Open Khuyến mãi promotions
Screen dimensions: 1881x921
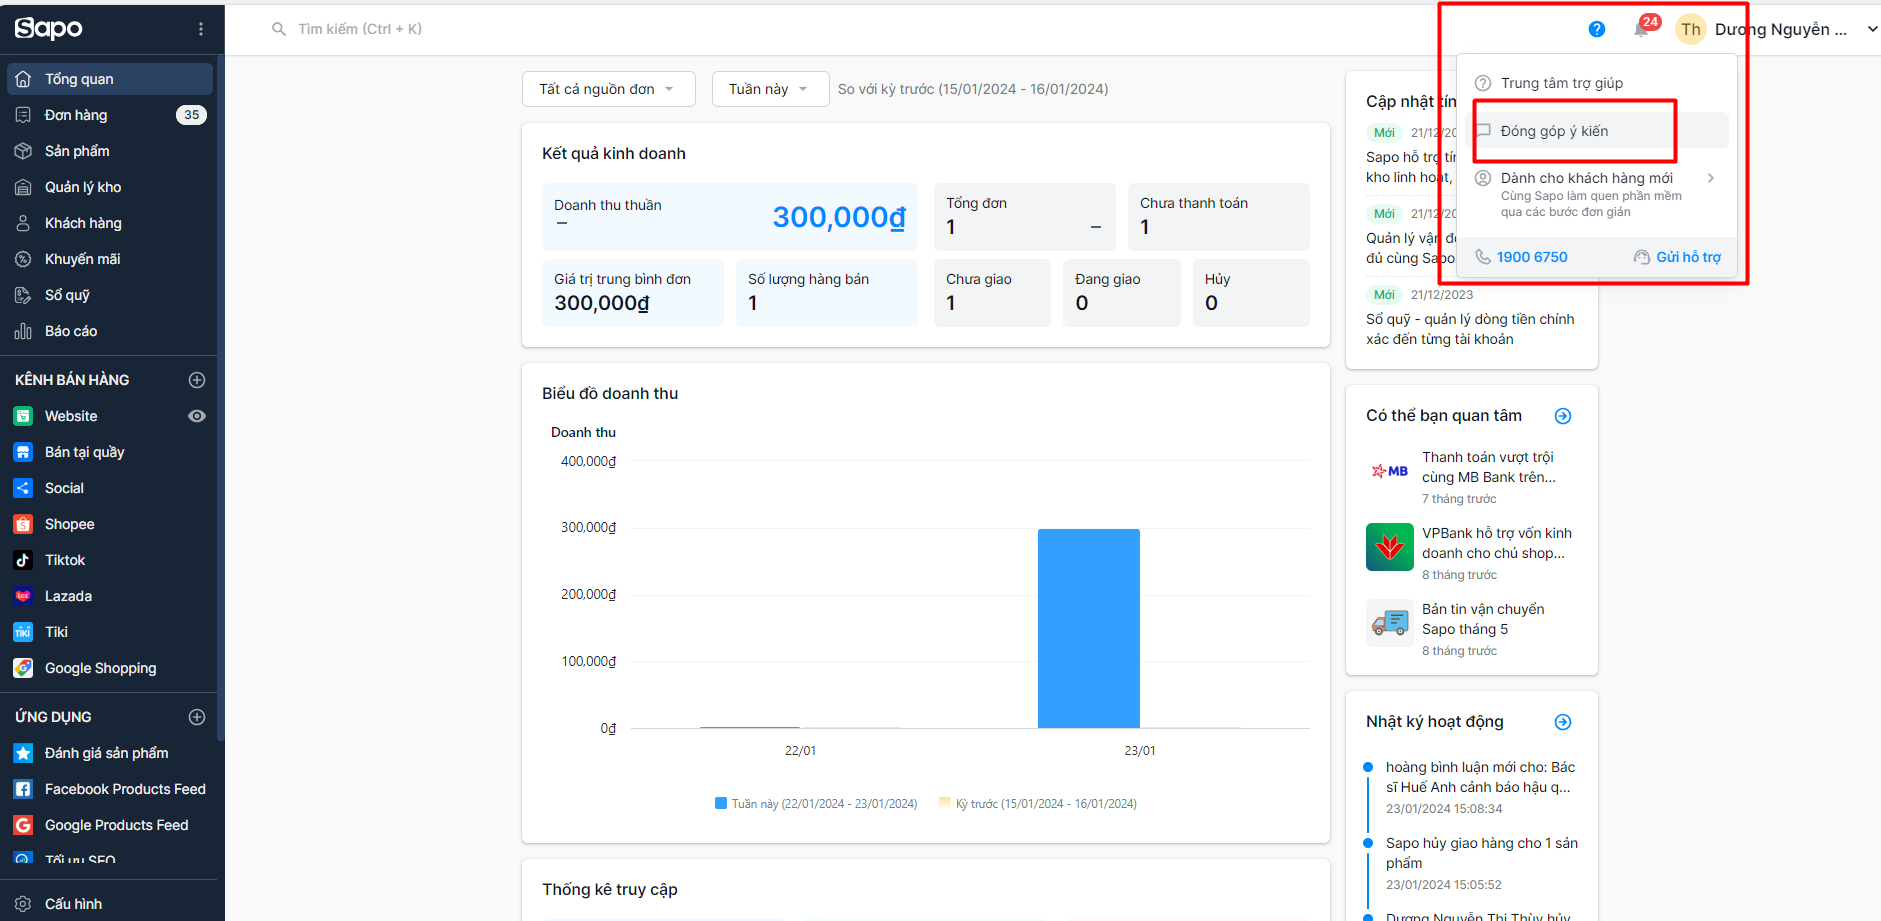[110, 259]
